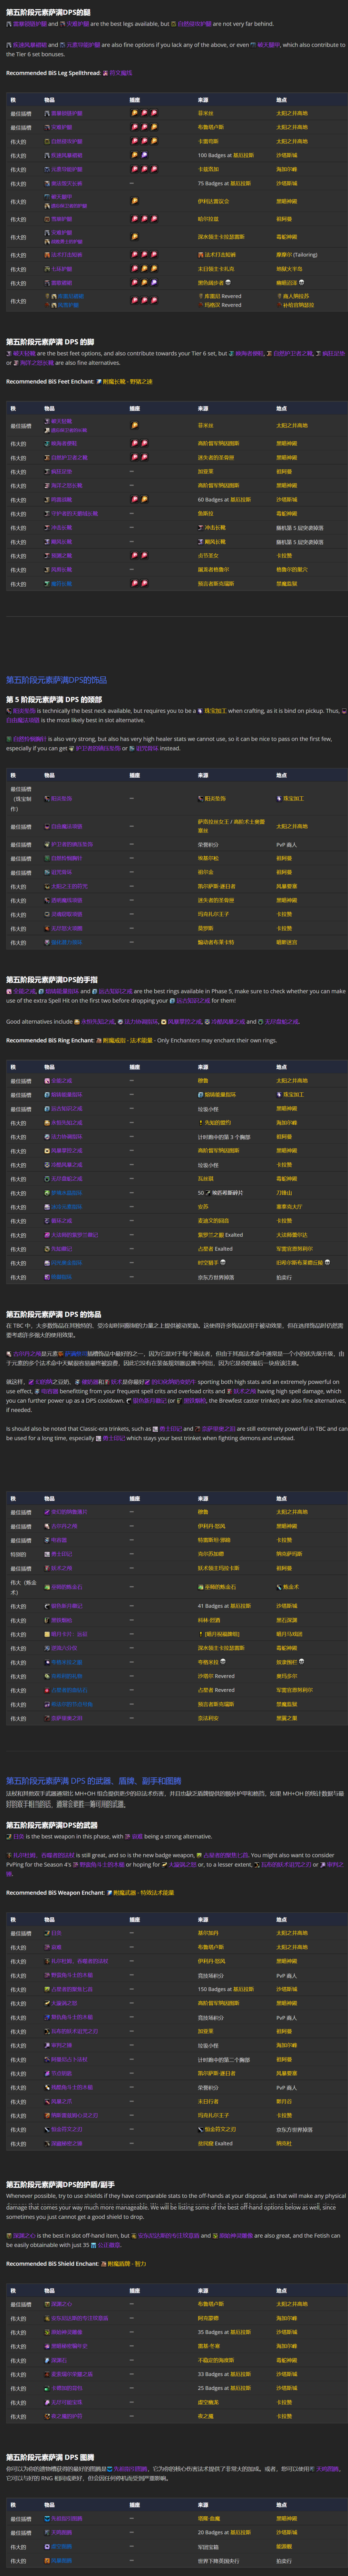348x2576 pixels.
Task: Click item icon in the 75 Badges row
Action: point(47,183)
